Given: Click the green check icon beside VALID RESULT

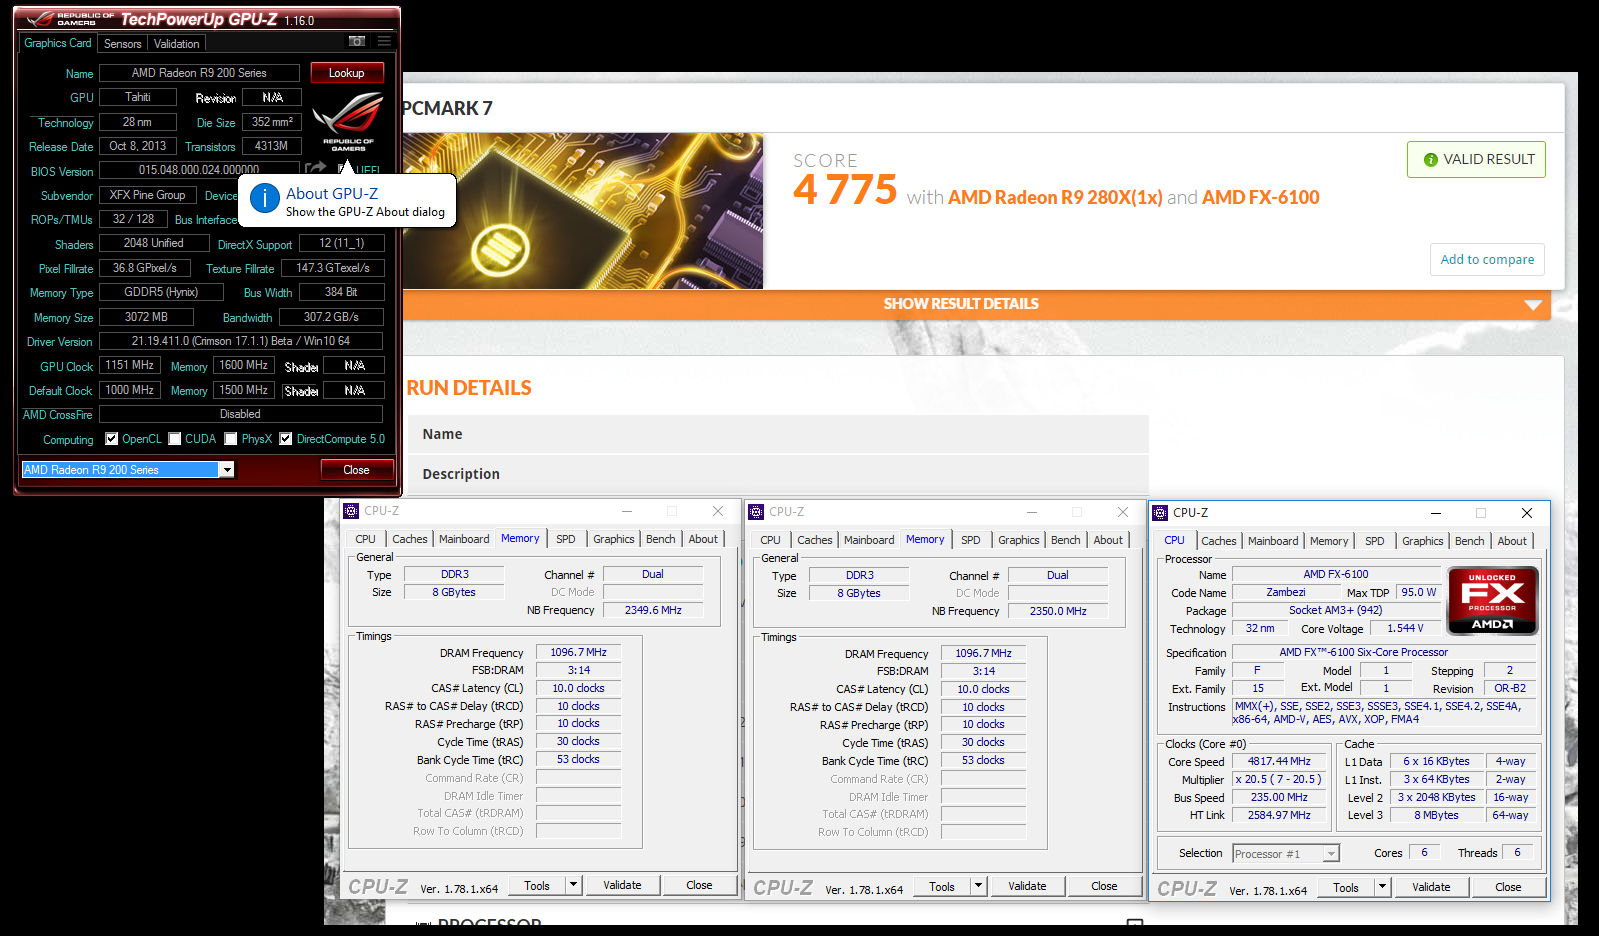Looking at the screenshot, I should tap(1430, 160).
